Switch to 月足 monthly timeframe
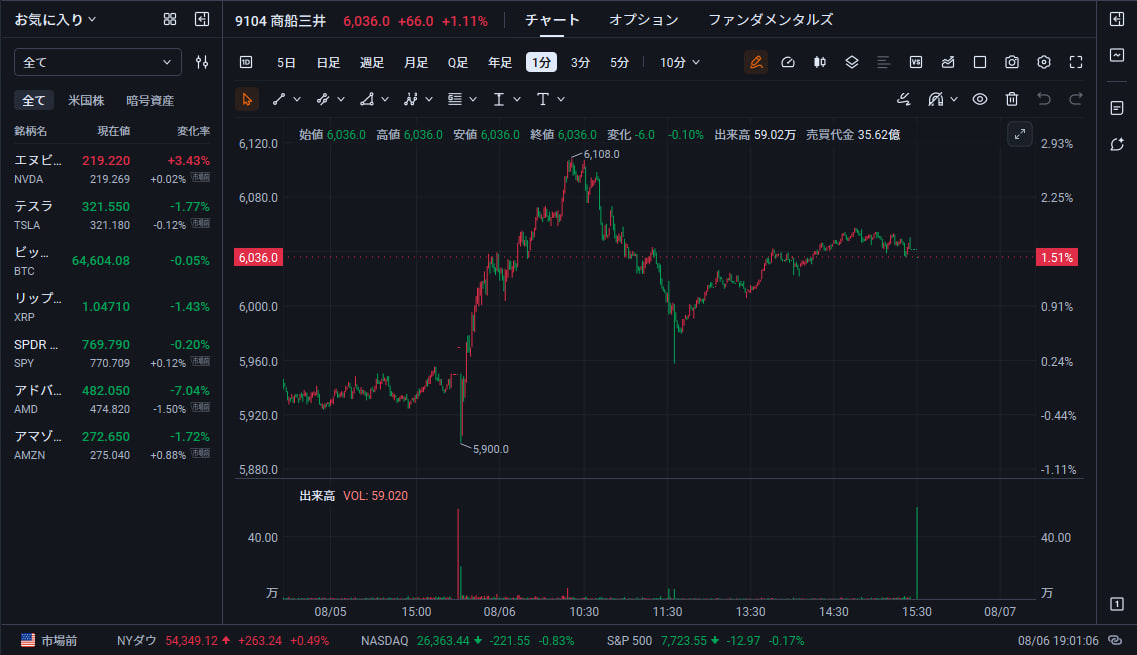The image size is (1137, 655). (415, 62)
